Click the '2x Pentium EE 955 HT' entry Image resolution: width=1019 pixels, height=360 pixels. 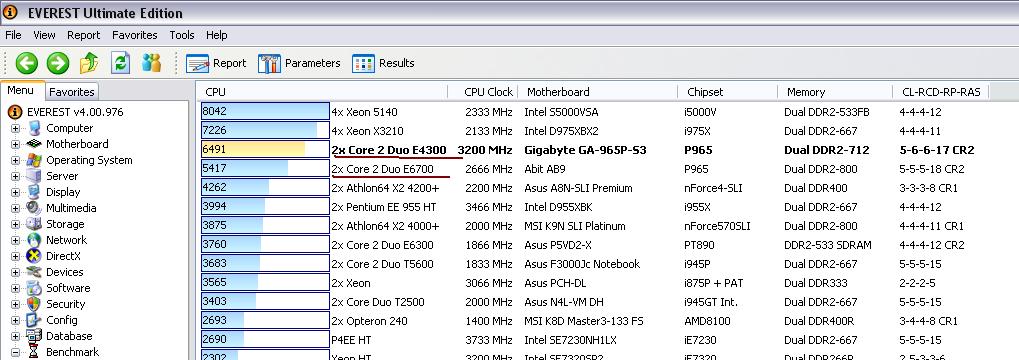coord(384,207)
